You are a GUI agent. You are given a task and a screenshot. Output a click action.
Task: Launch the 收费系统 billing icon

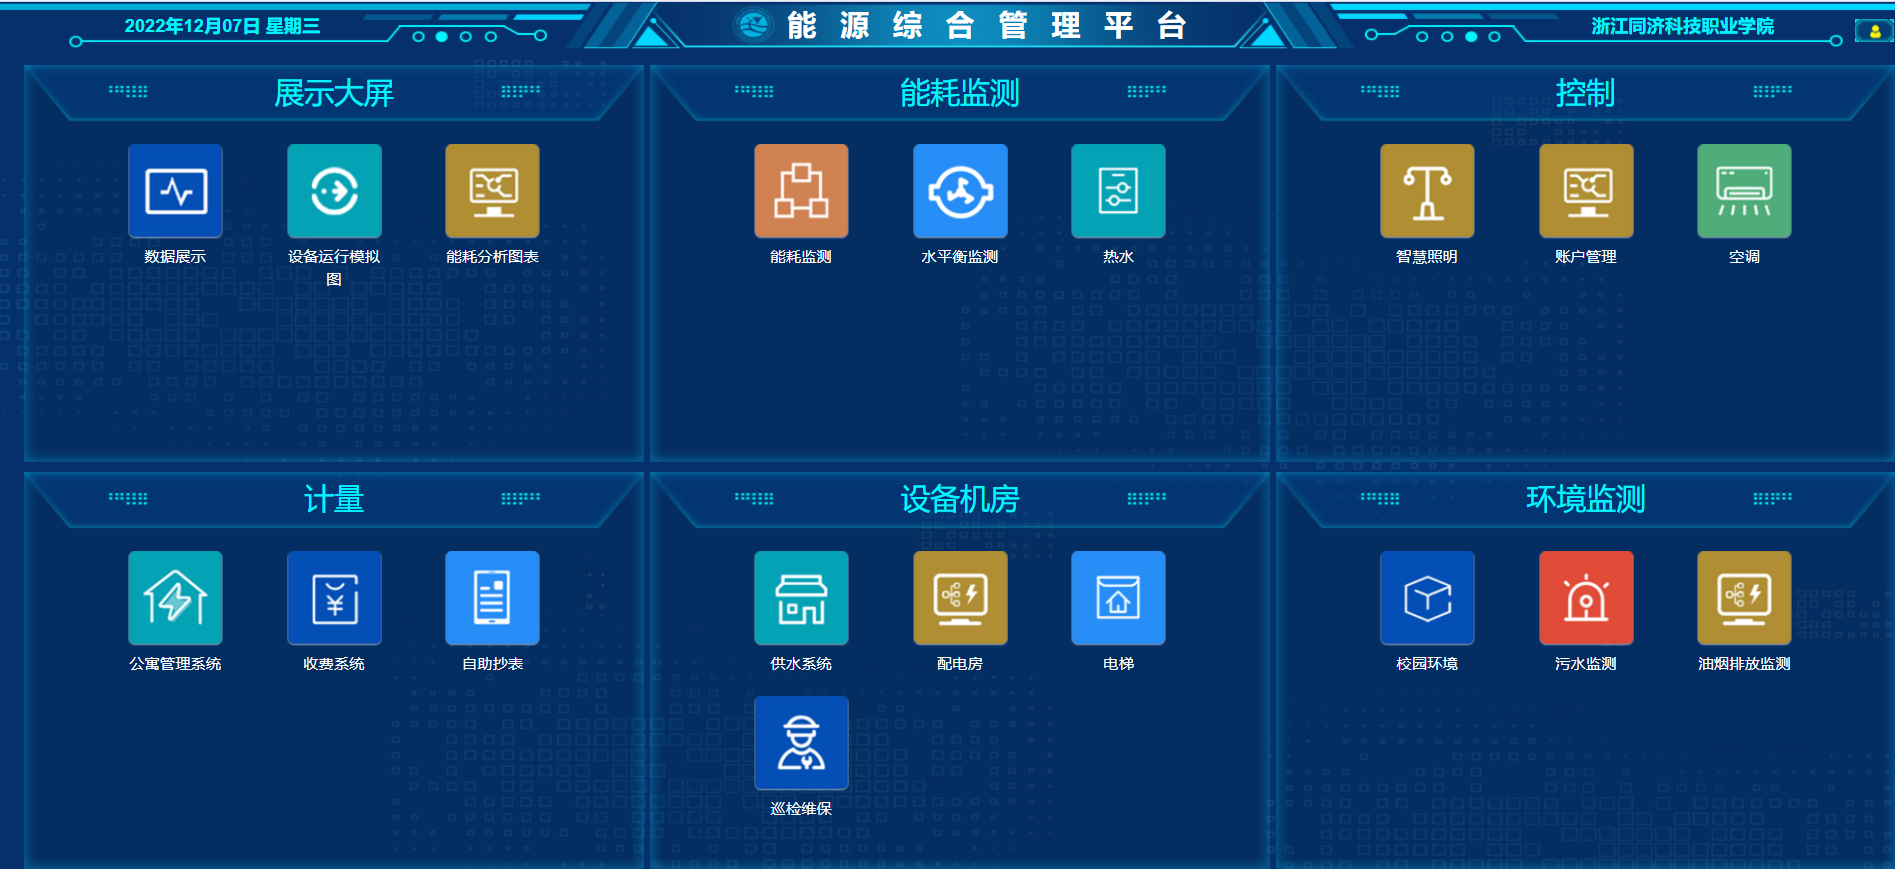pos(334,598)
